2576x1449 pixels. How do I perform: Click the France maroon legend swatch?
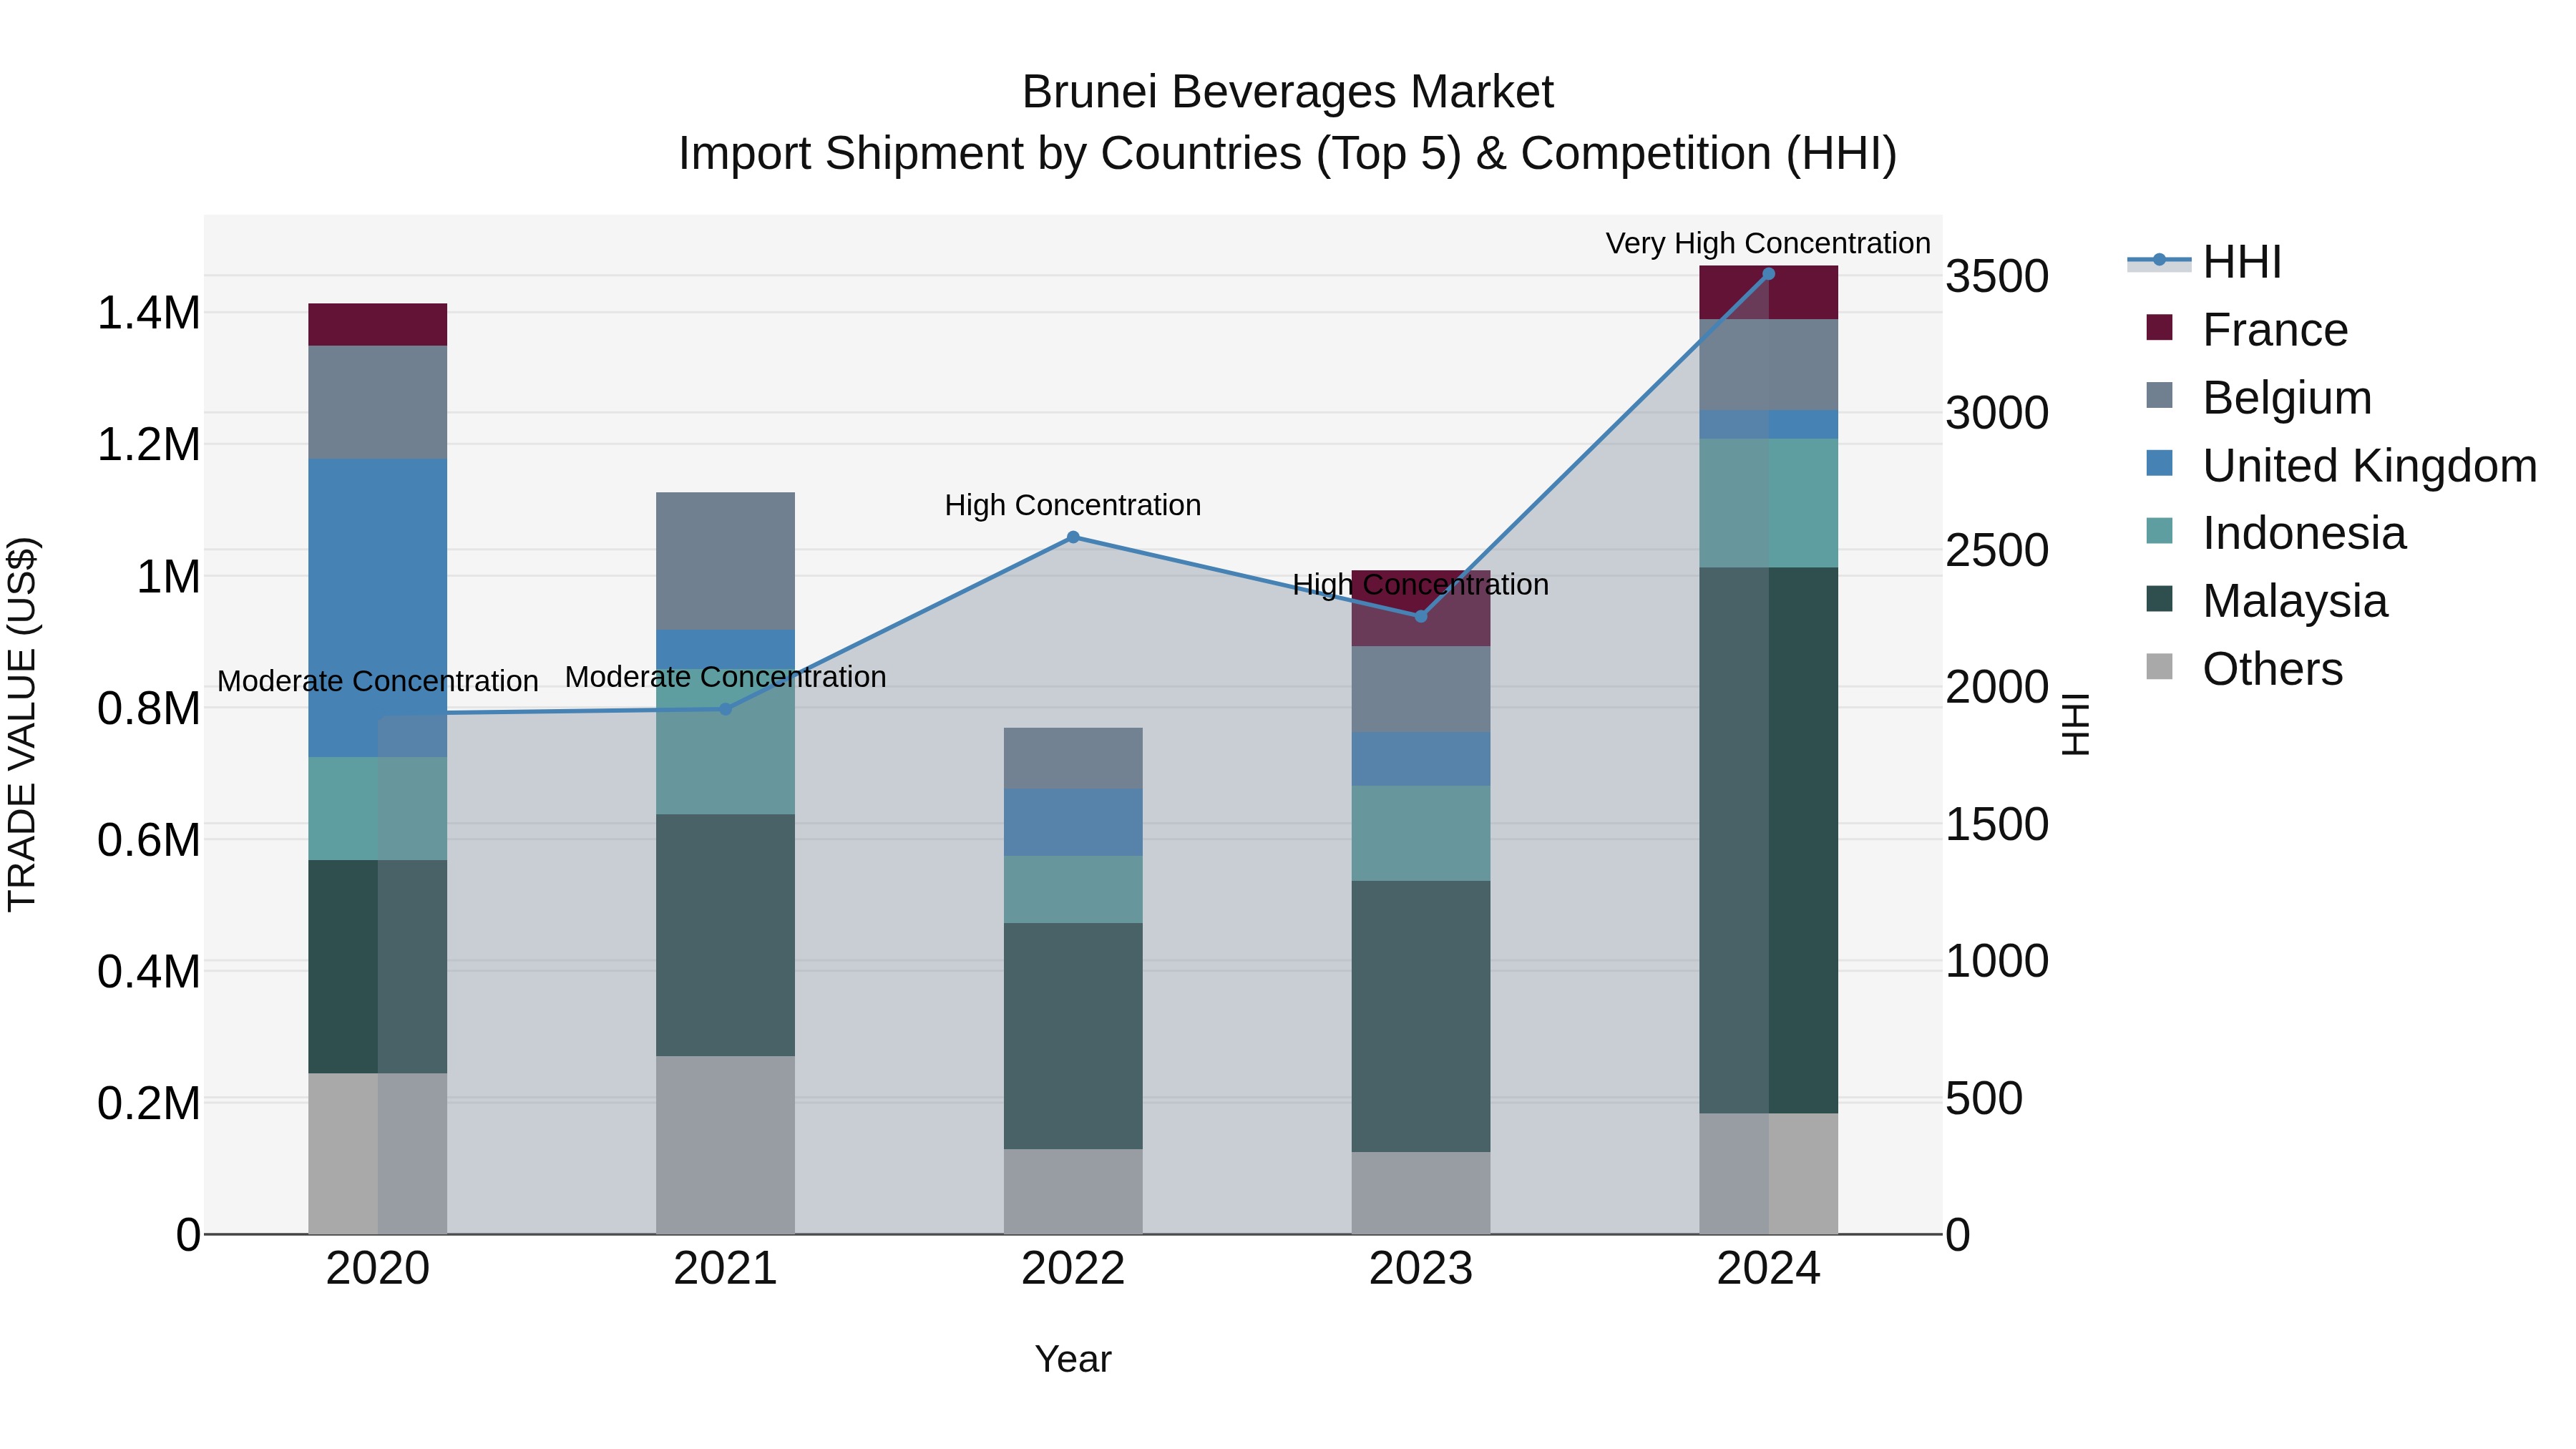(2159, 327)
